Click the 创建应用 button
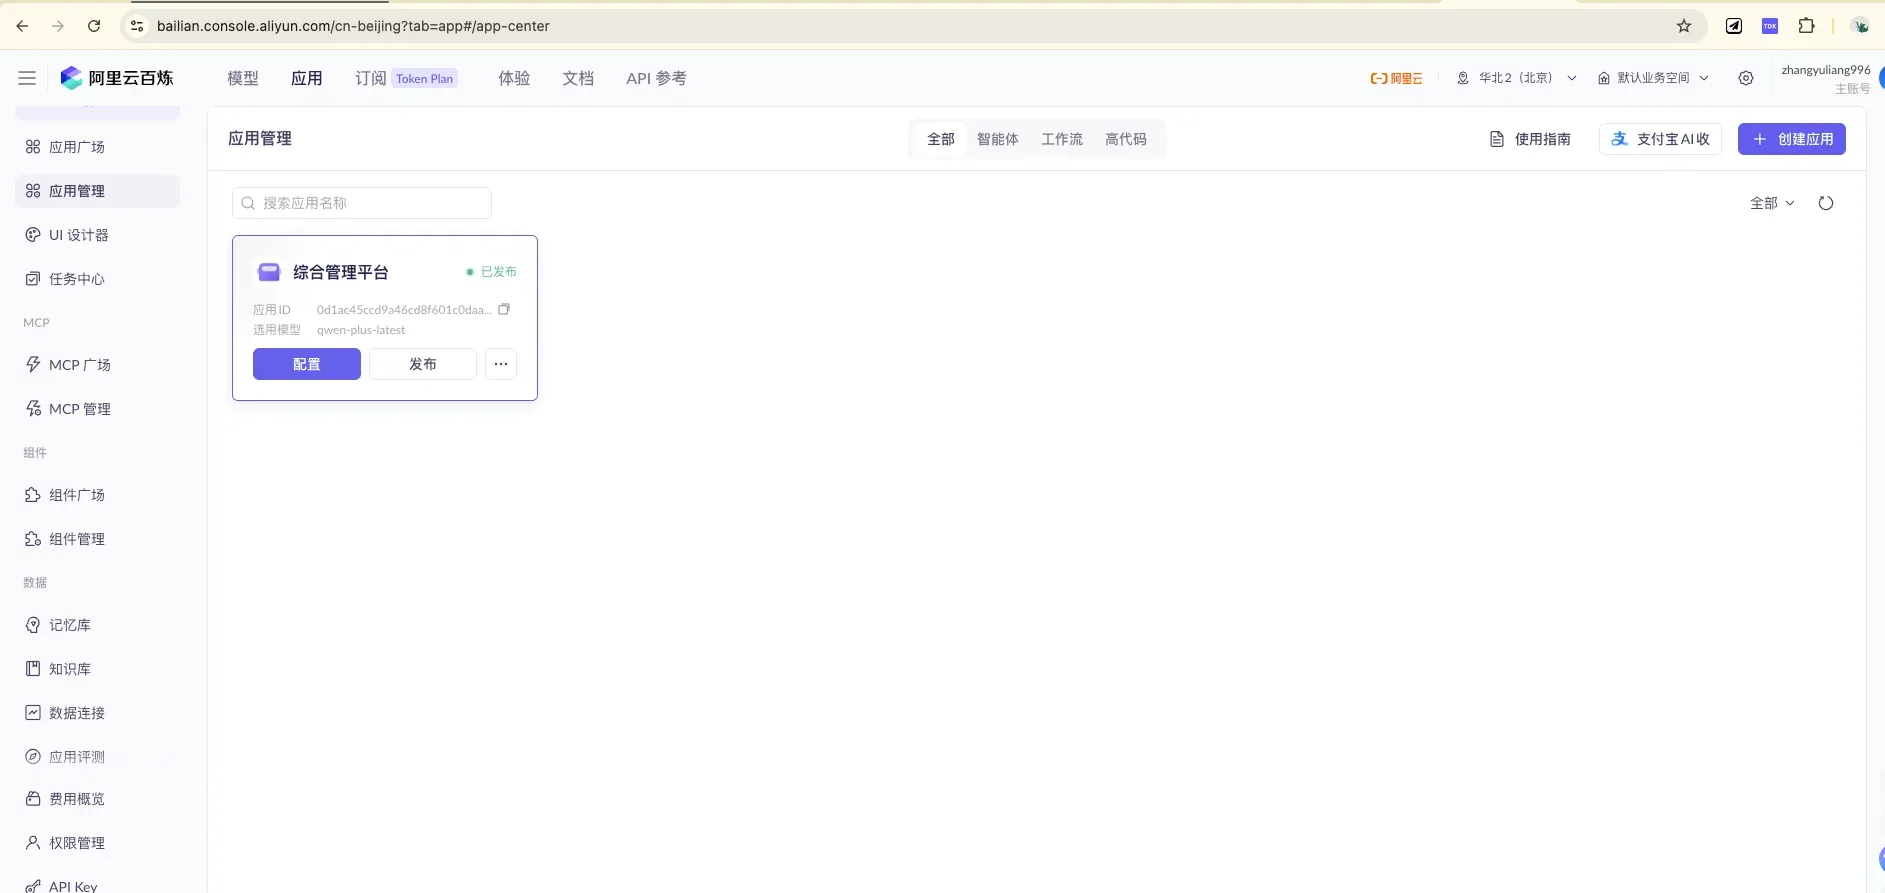1885x893 pixels. click(1792, 139)
